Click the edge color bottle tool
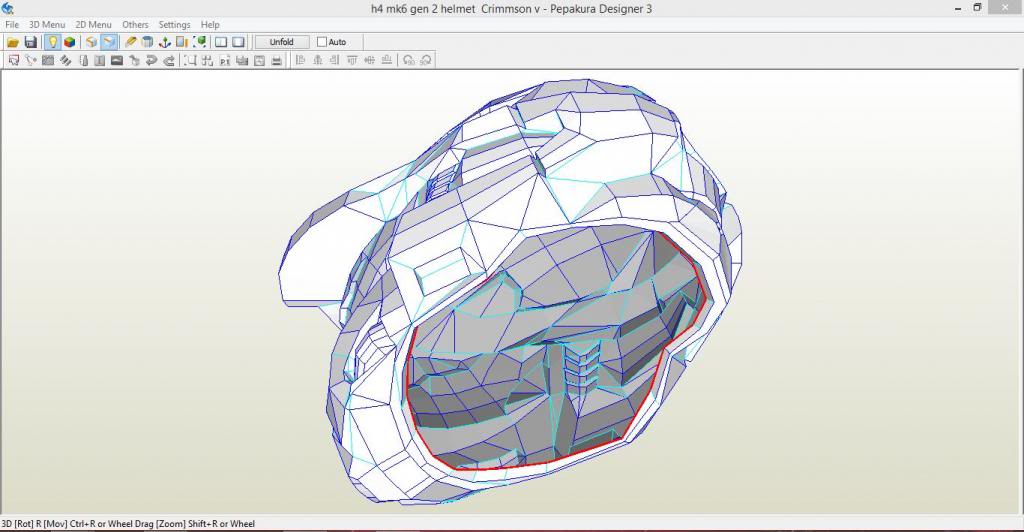1024x532 pixels. [83, 60]
